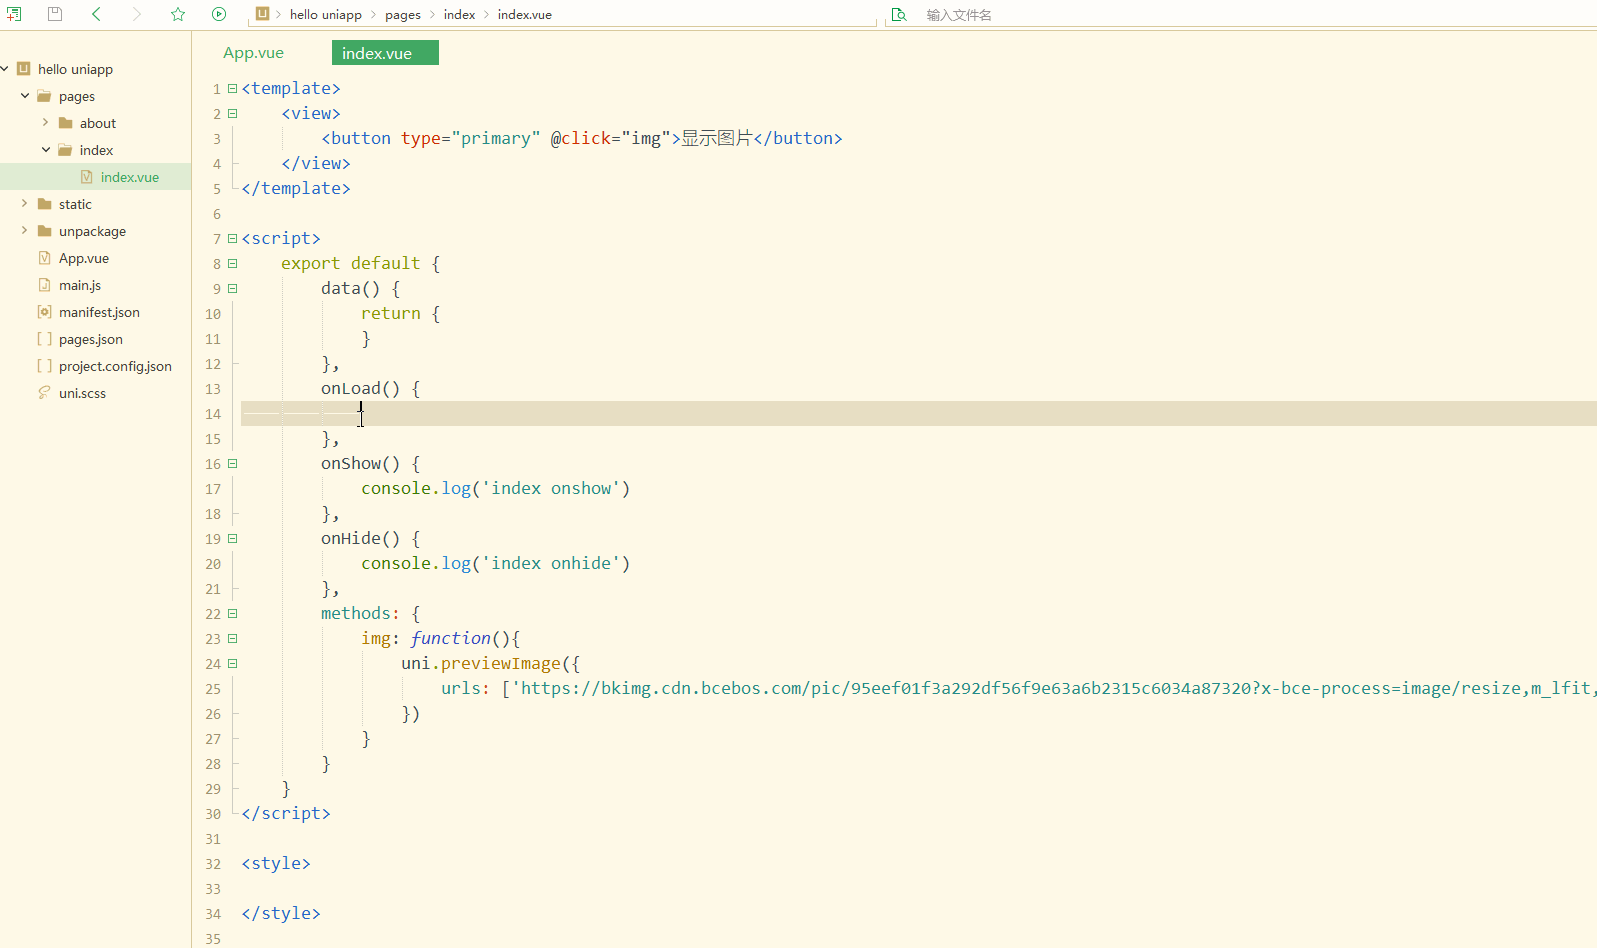
Task: Expand the unpackage folder chevron
Action: [x=25, y=231]
